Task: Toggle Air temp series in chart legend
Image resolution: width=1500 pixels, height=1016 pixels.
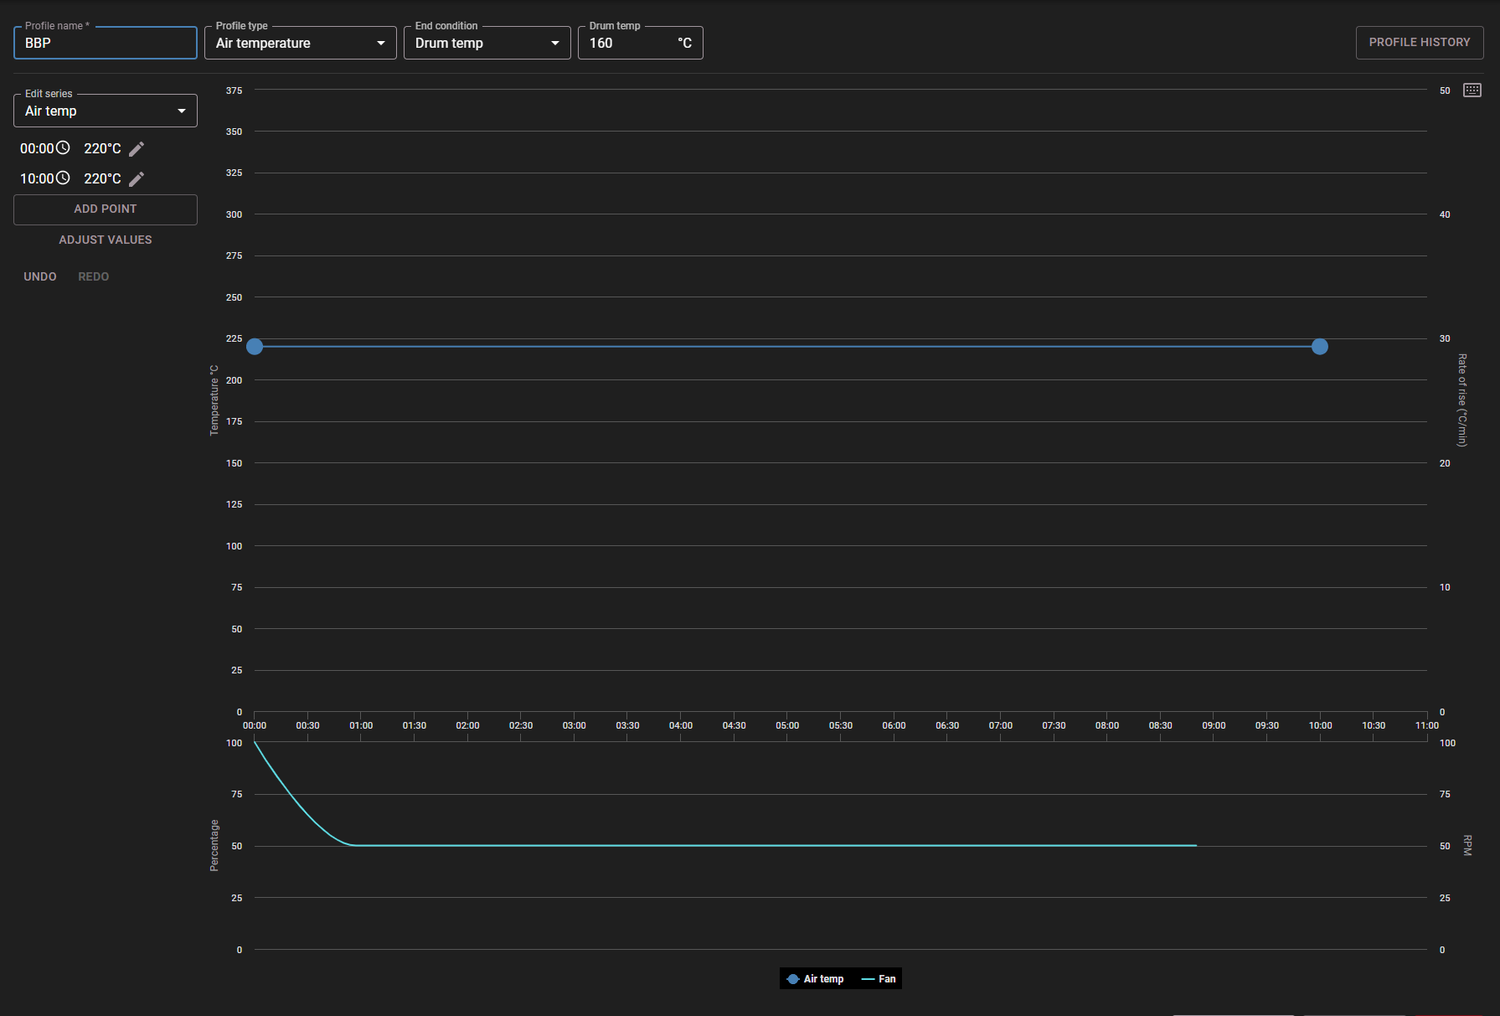Action: (815, 979)
